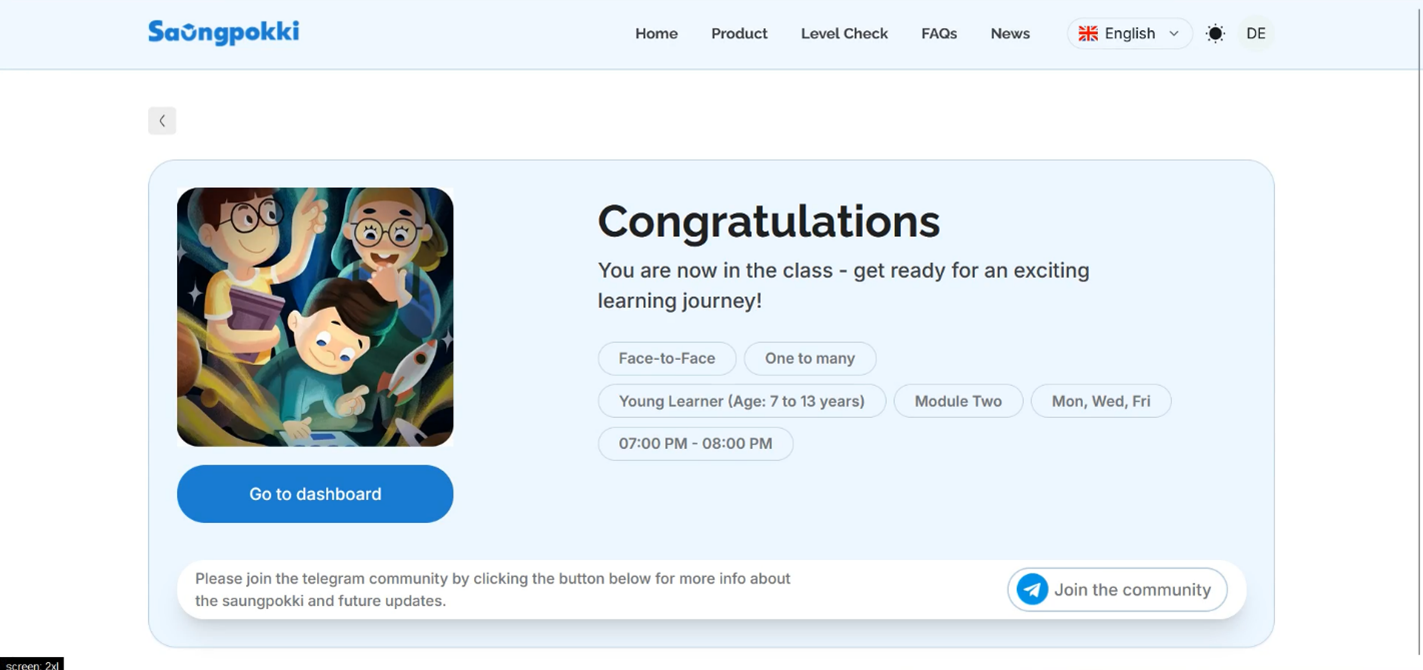Open the News page

(1010, 33)
